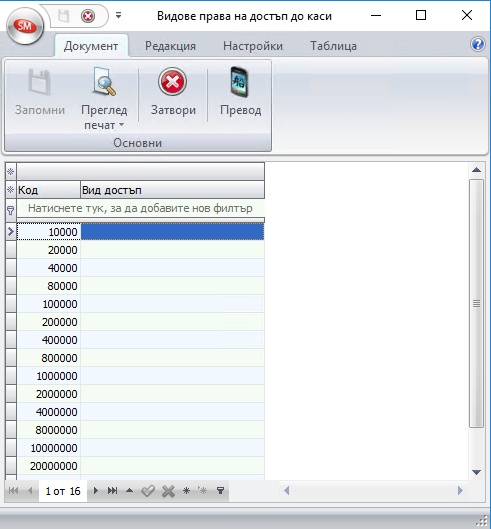Go to next record arrow in navigator

[96, 491]
